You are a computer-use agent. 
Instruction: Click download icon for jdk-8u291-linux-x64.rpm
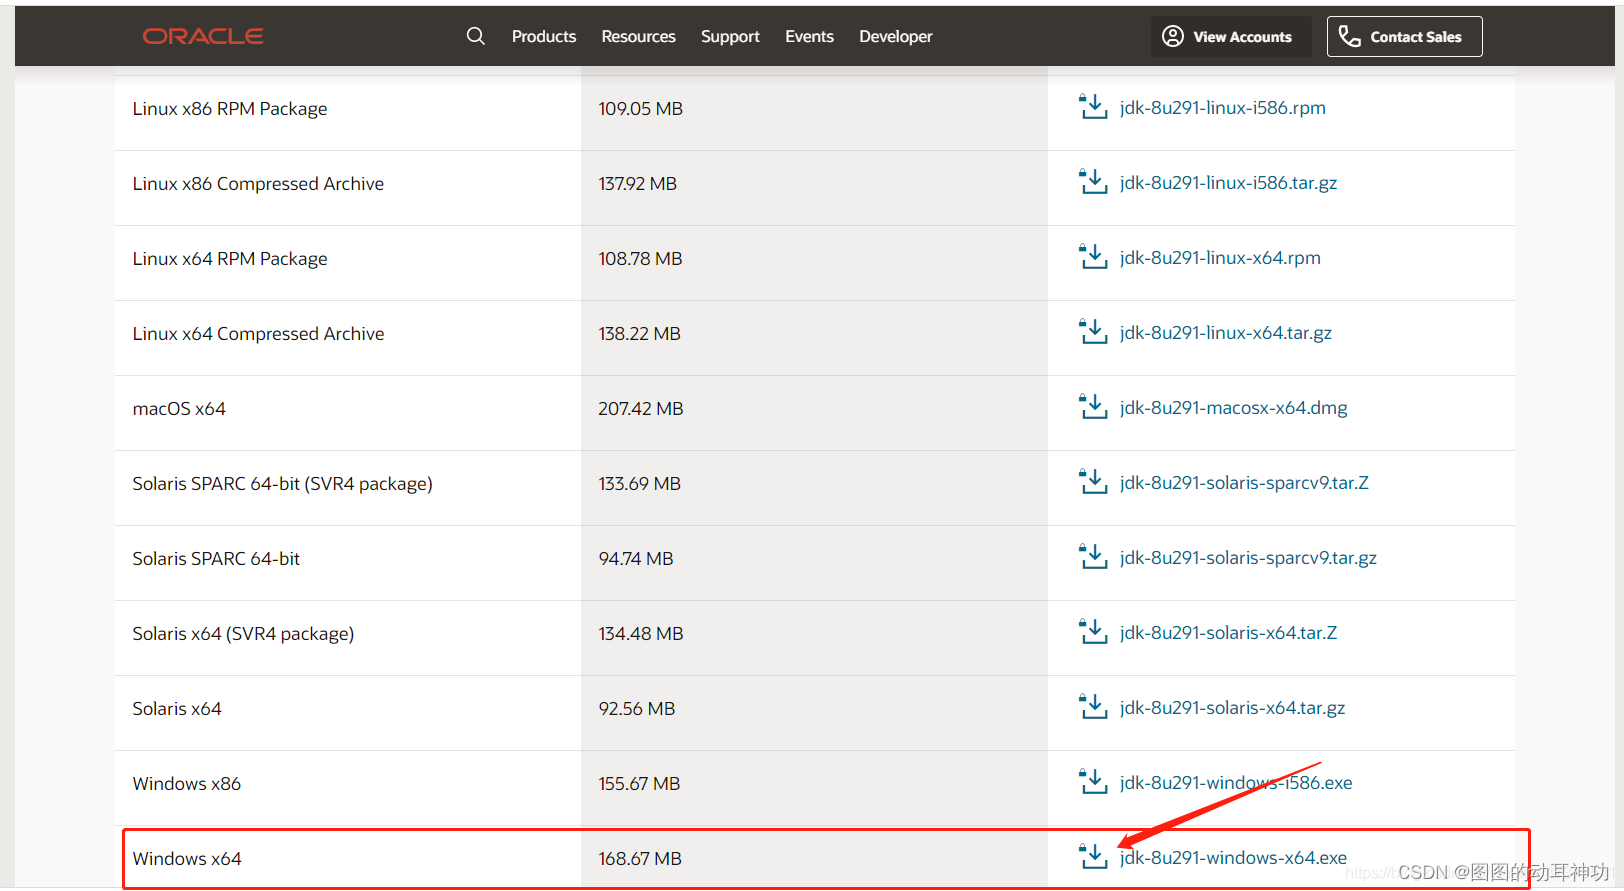(1093, 256)
